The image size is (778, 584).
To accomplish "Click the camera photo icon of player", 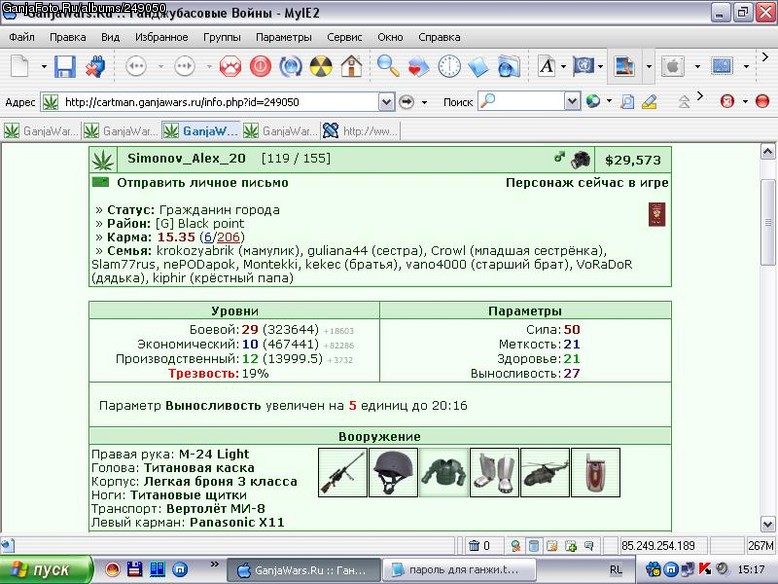I will coord(581,160).
